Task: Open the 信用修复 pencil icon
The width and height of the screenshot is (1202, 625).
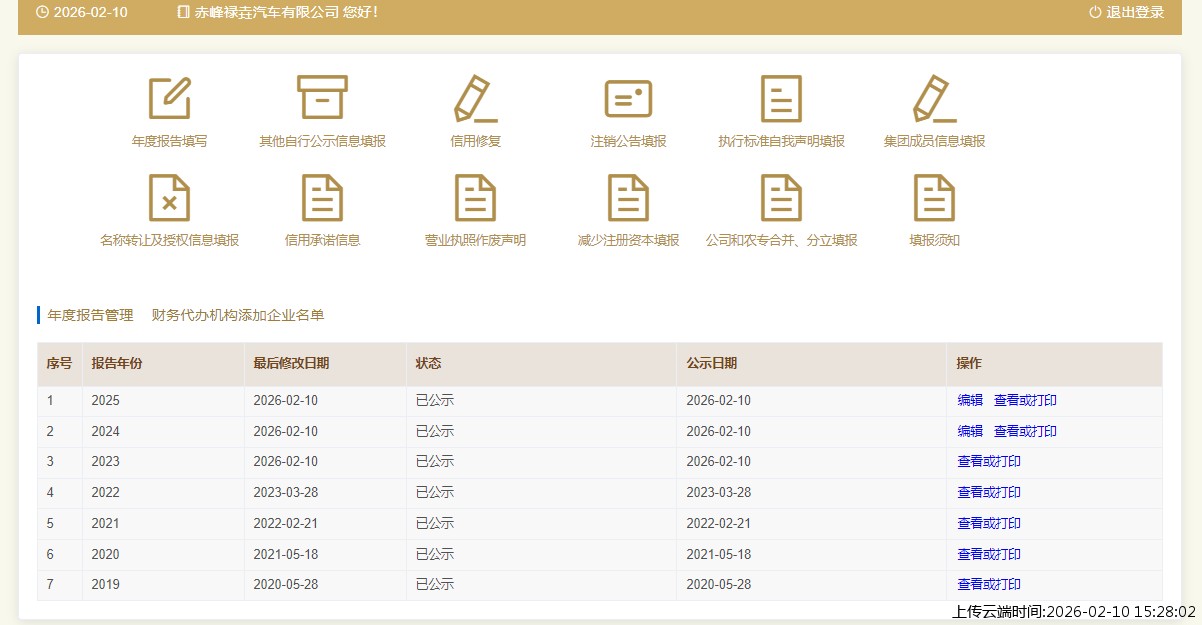Action: pyautogui.click(x=475, y=98)
